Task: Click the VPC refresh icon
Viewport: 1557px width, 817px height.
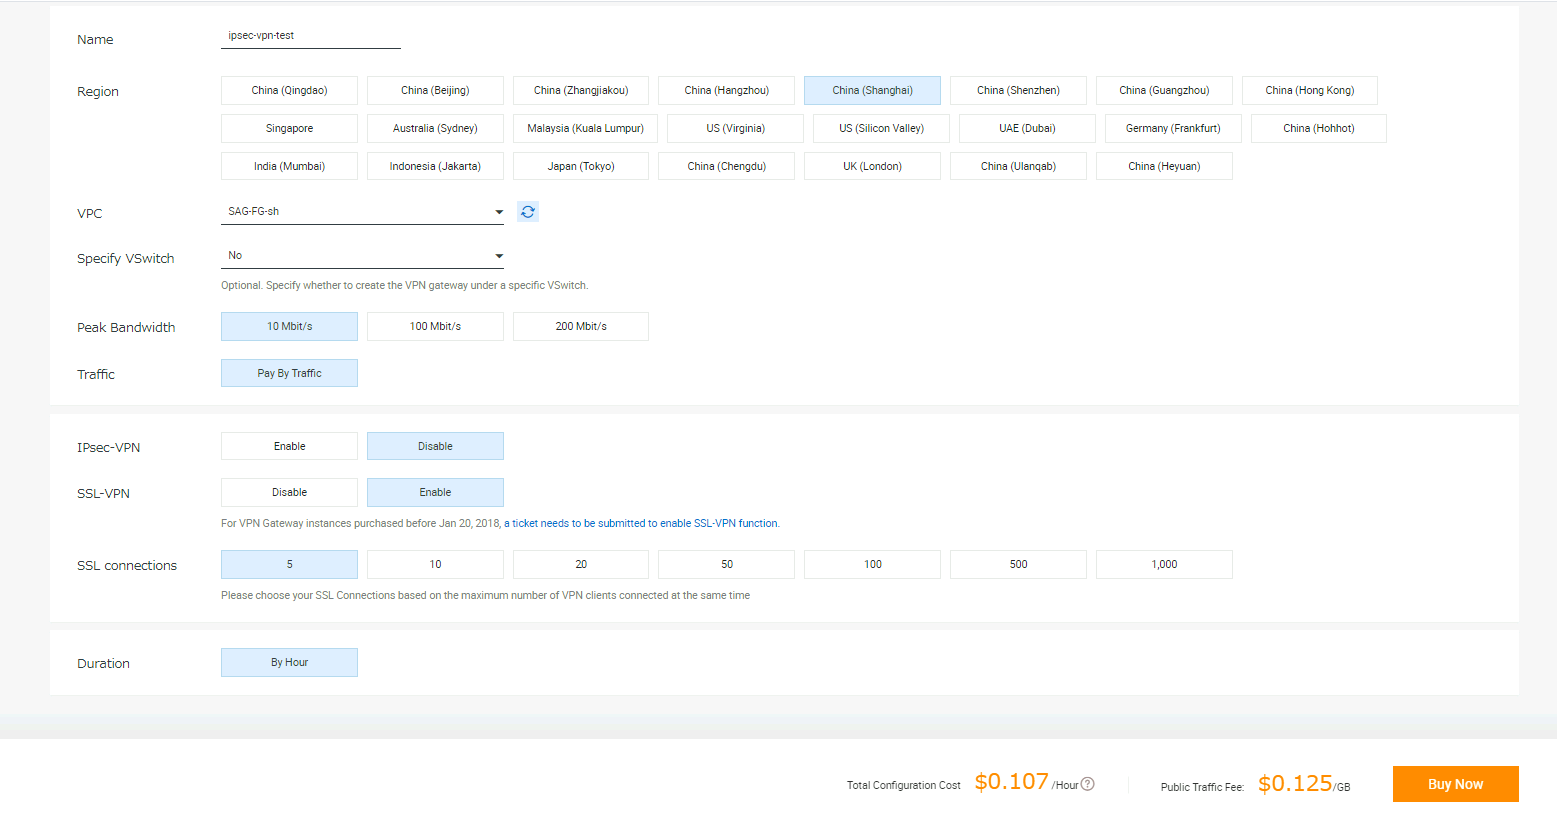Action: pyautogui.click(x=528, y=212)
